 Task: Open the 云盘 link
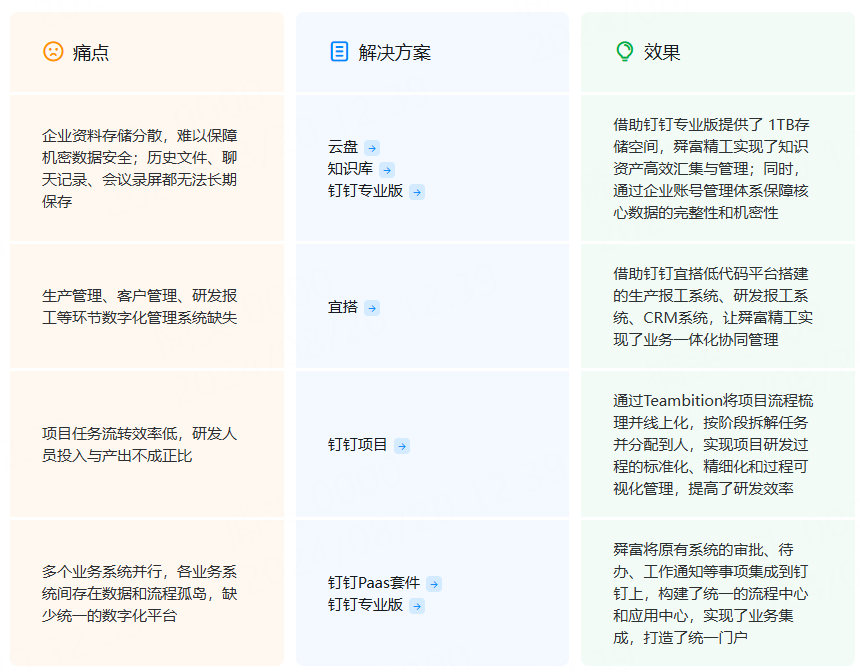coord(343,147)
